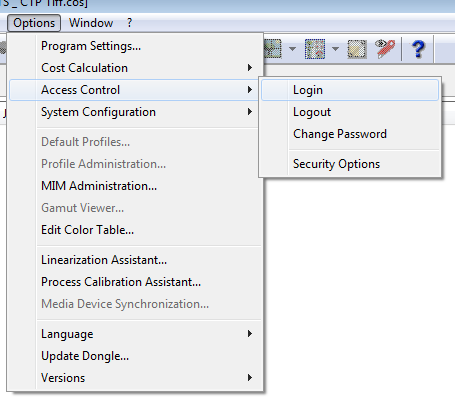
Task: Click the red pen preview toolbar icon
Action: click(385, 49)
